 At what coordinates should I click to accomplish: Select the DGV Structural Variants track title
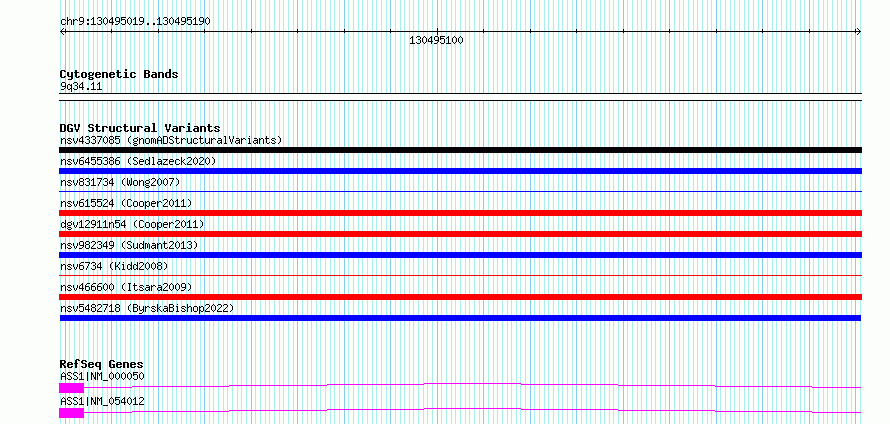pyautogui.click(x=140, y=128)
